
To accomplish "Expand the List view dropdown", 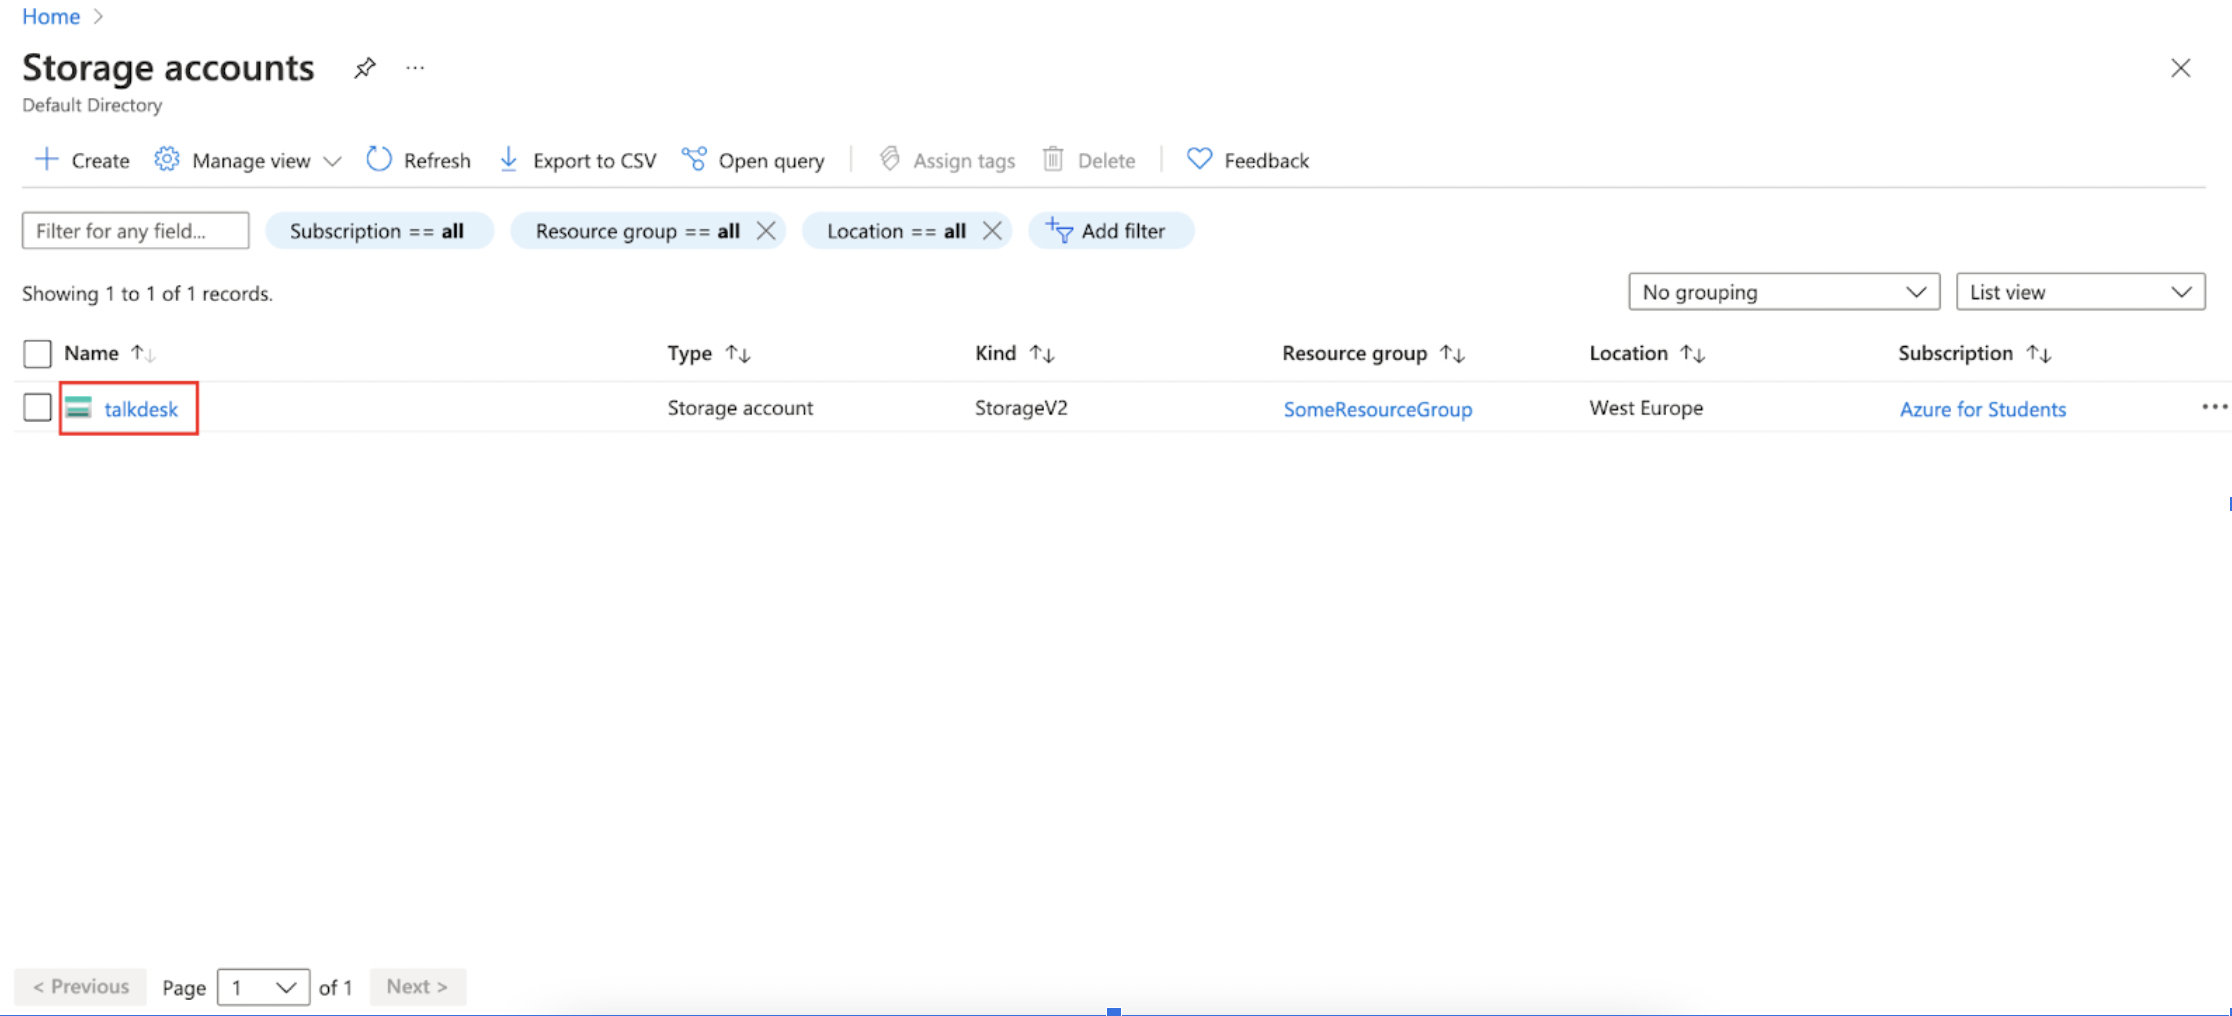I will pos(2080,292).
